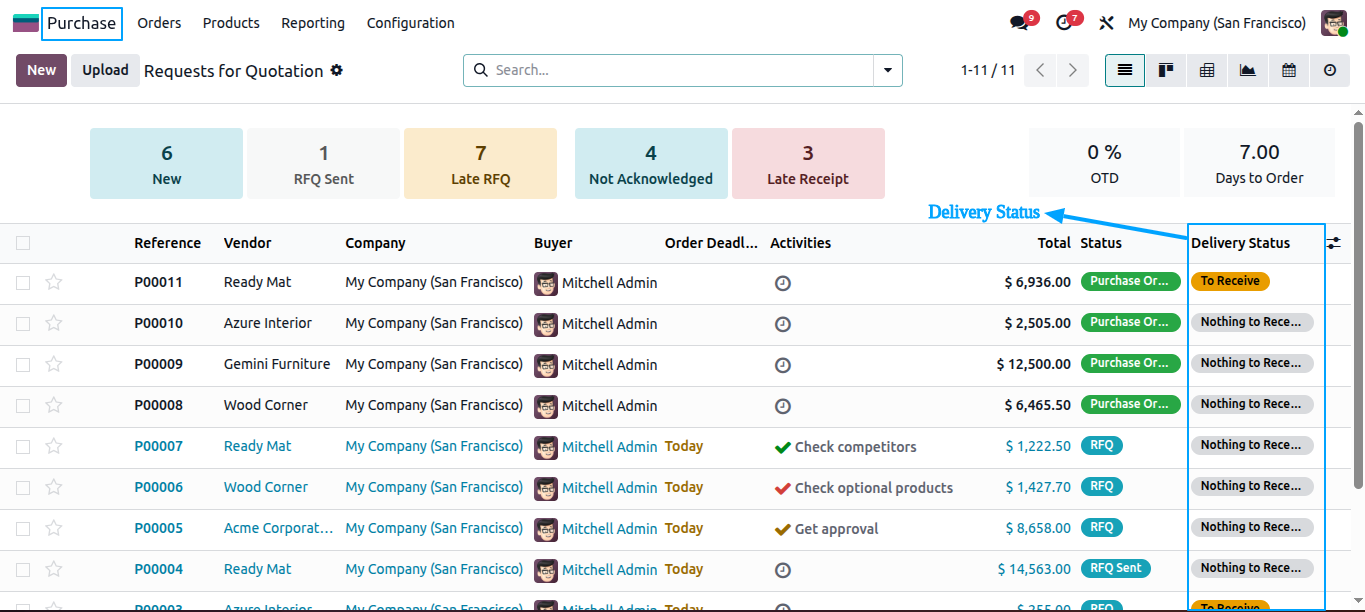Filter by 1 RFQ Sent card
The height and width of the screenshot is (612, 1365).
tap(323, 163)
